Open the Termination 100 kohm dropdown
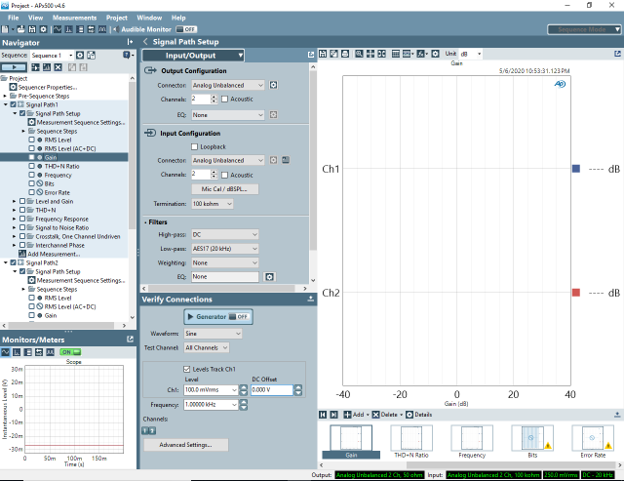The width and height of the screenshot is (624, 481). click(x=212, y=204)
